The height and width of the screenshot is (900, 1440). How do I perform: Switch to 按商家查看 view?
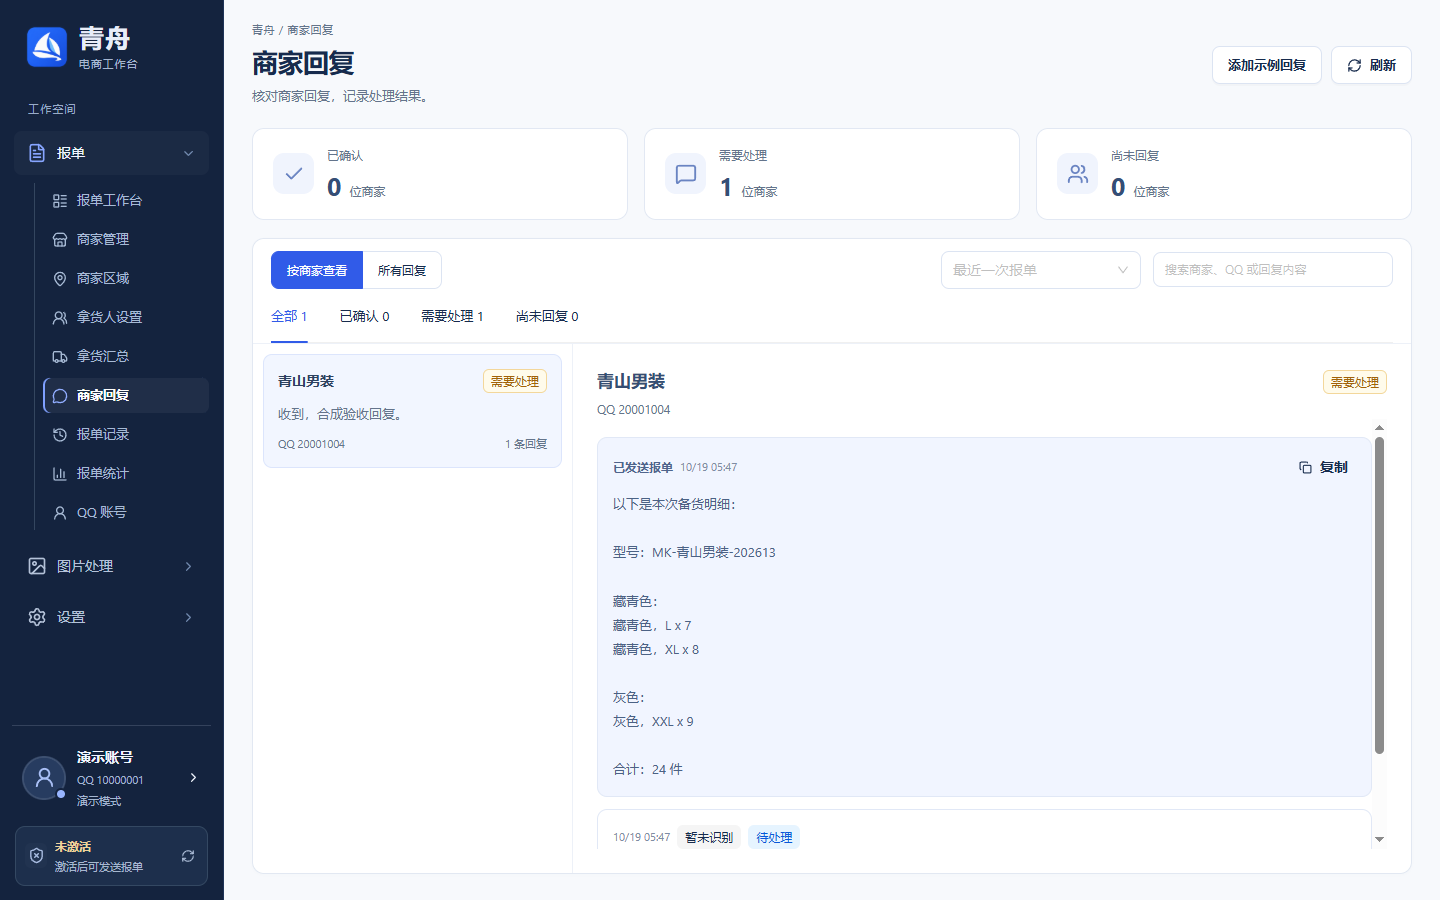tap(317, 270)
